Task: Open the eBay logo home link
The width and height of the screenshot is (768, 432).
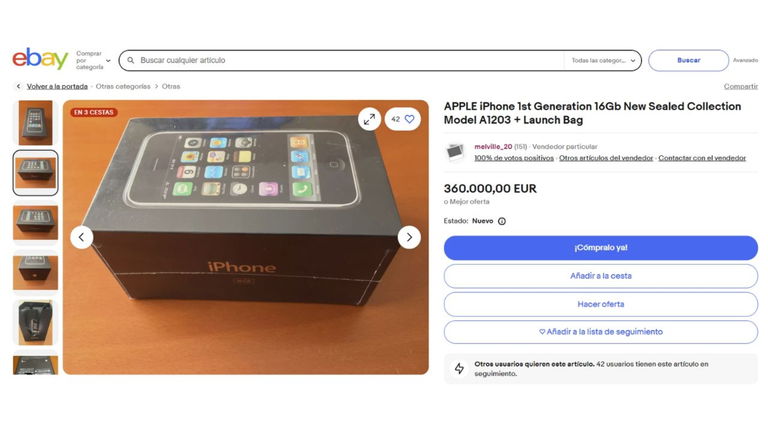Action: coord(40,59)
